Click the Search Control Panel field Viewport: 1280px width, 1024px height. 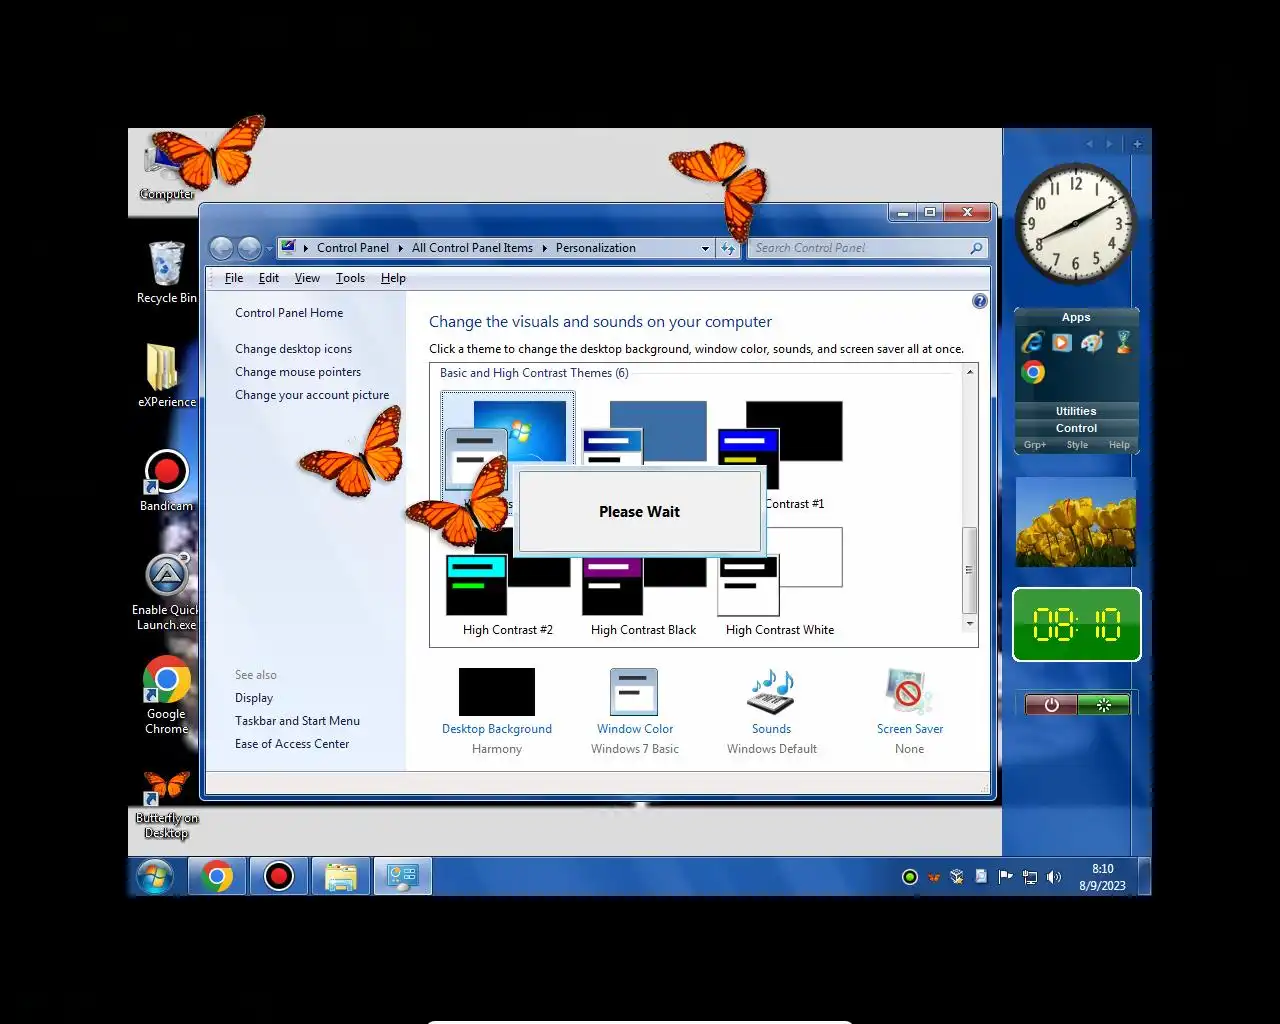[x=868, y=248]
